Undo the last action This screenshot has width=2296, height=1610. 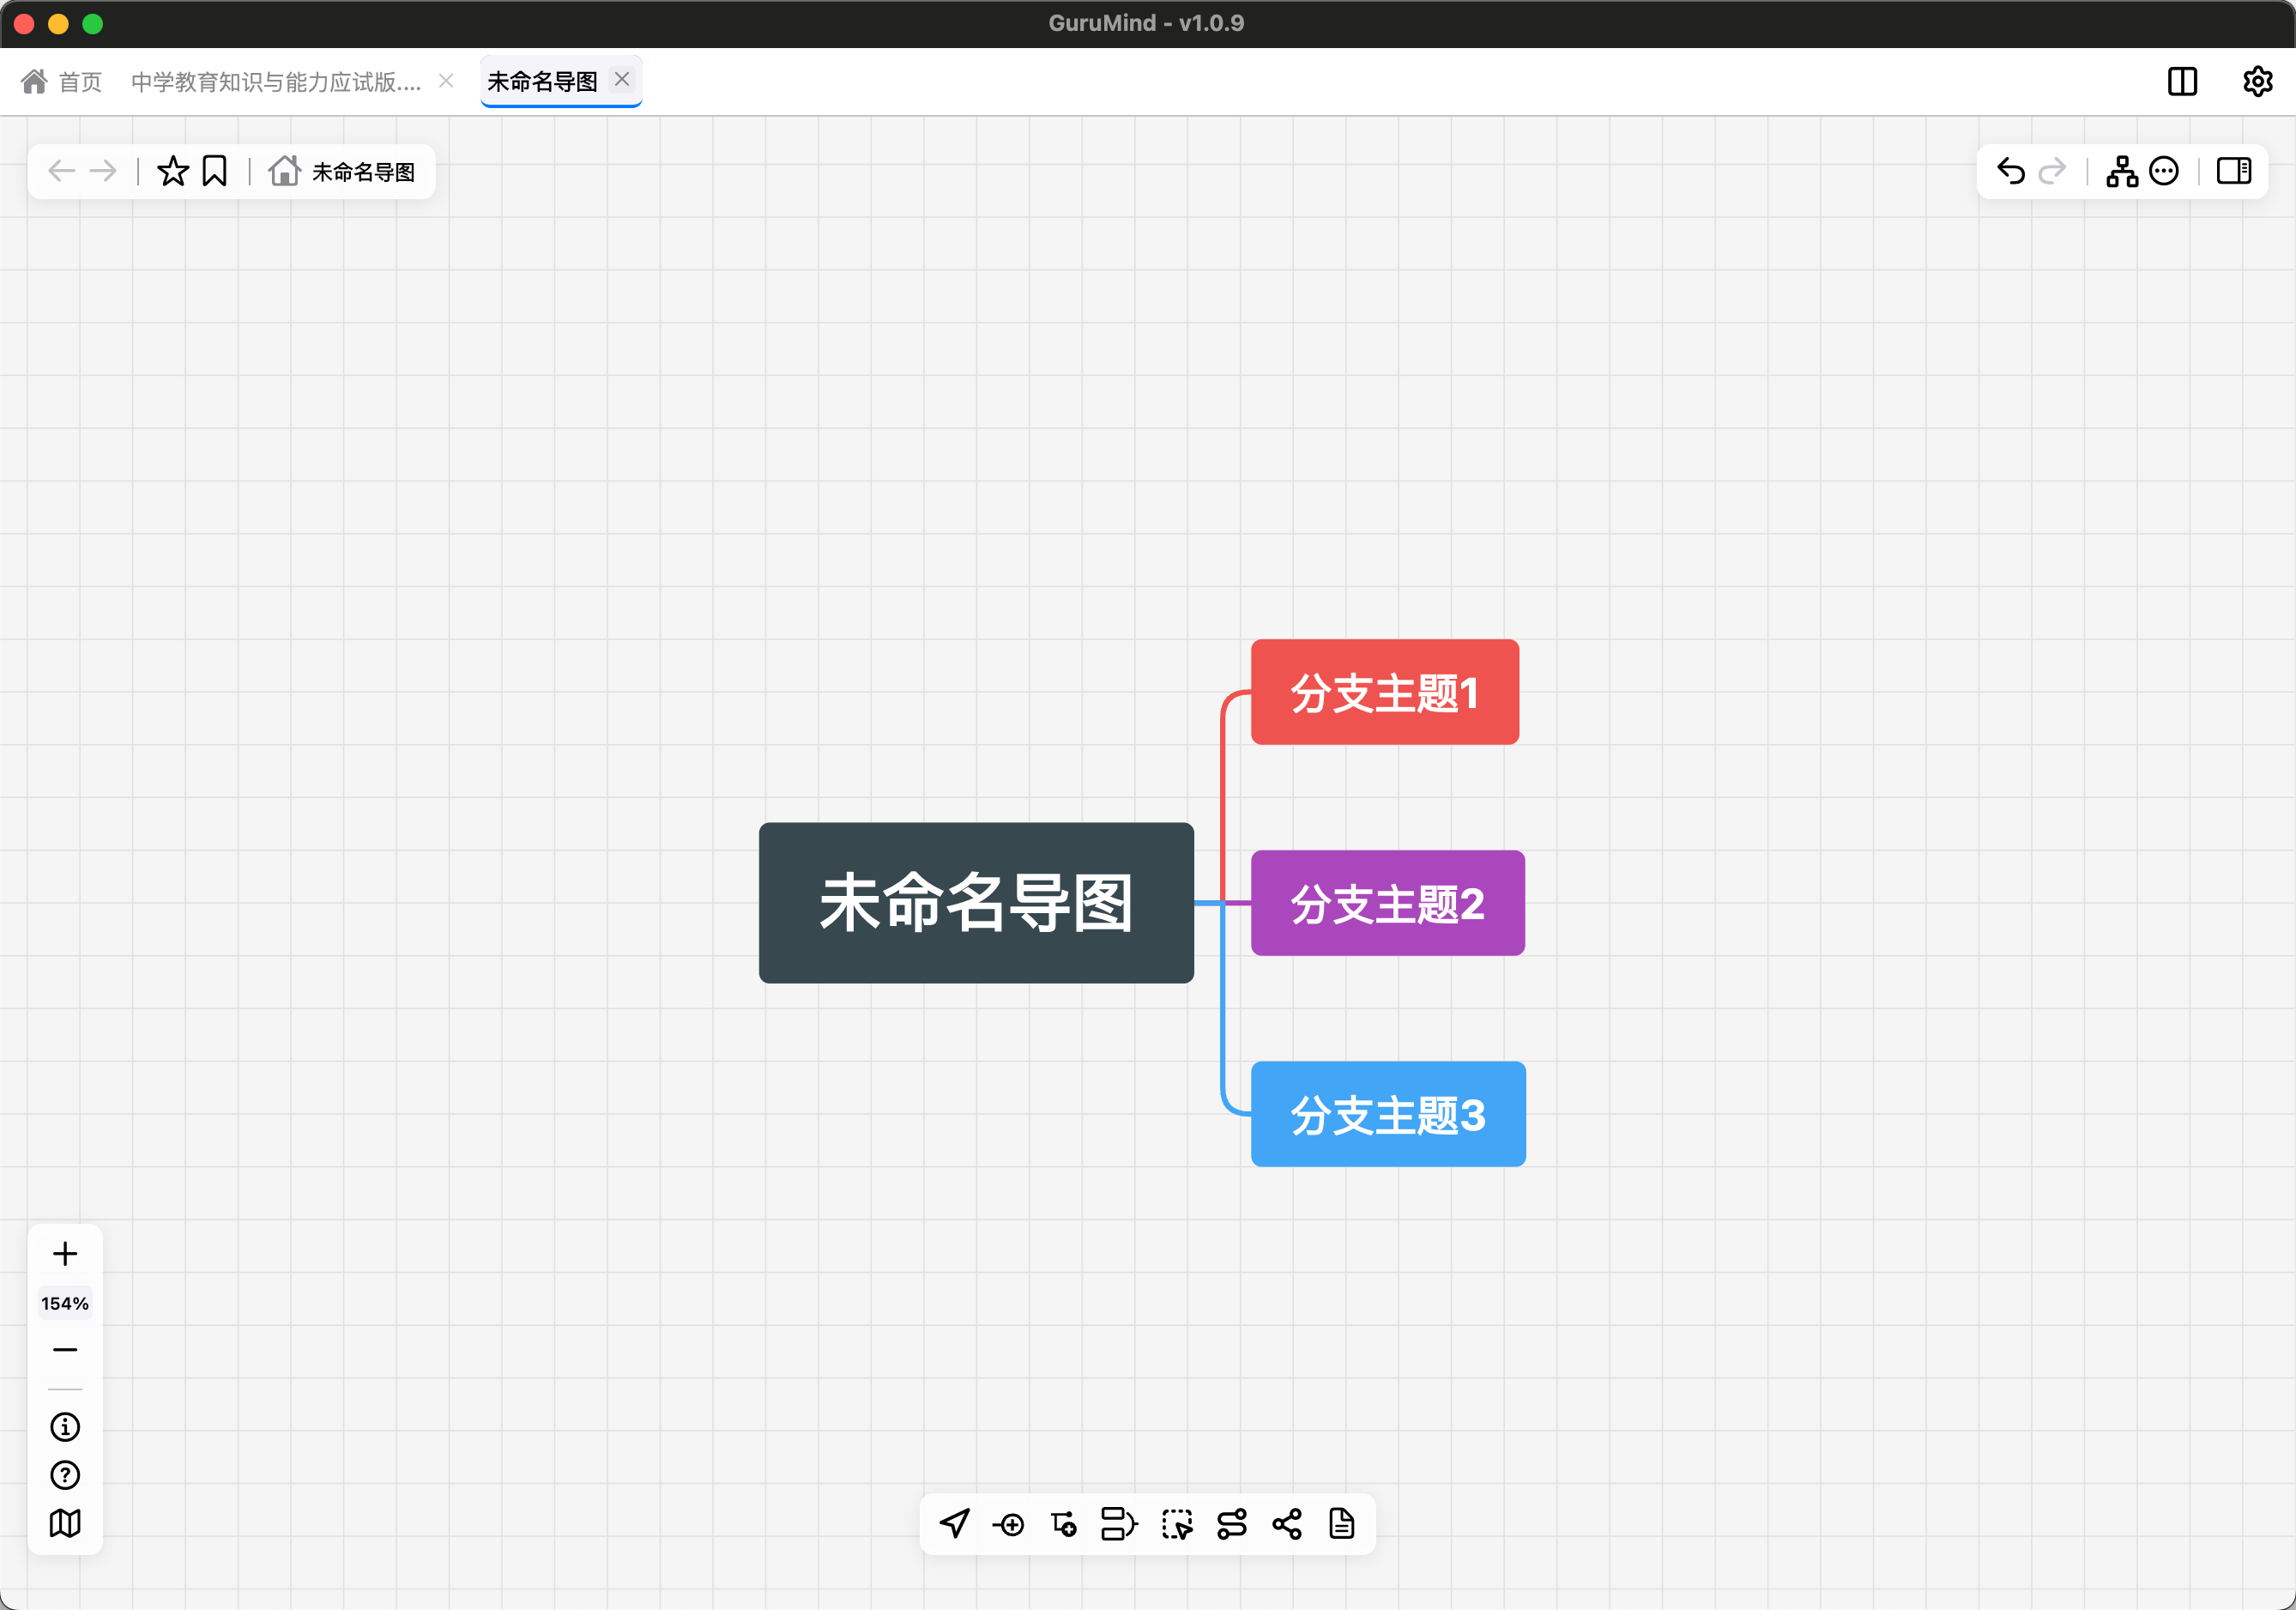[x=2013, y=170]
